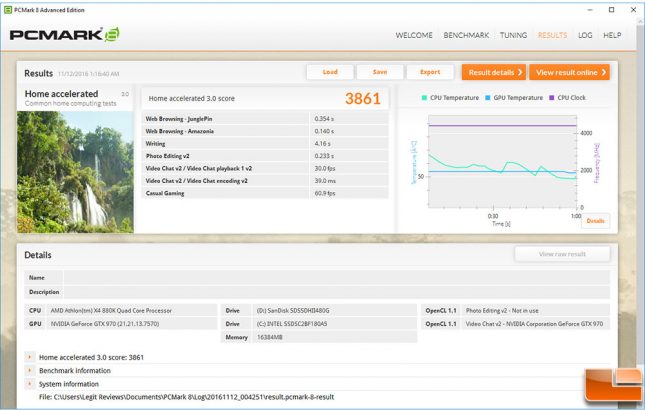This screenshot has width=645, height=410.
Task: Click the temperature and clock chart
Action: tap(502, 162)
